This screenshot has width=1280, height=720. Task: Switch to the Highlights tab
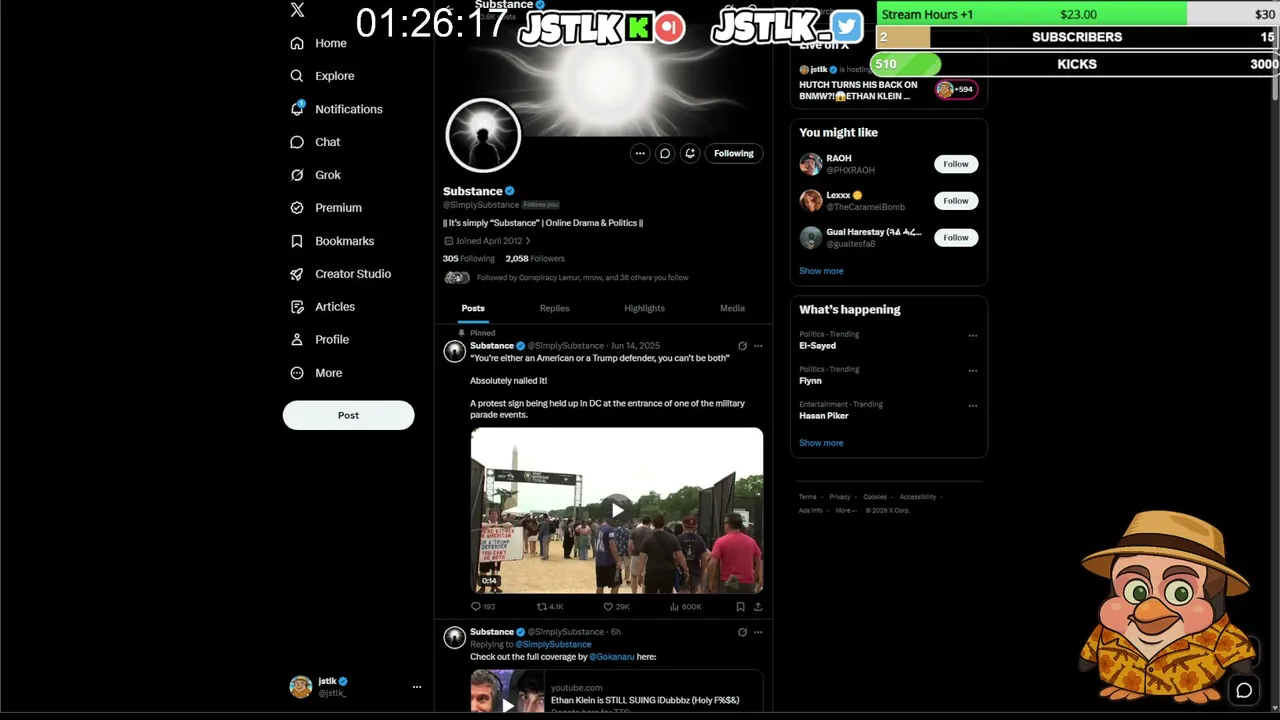644,308
